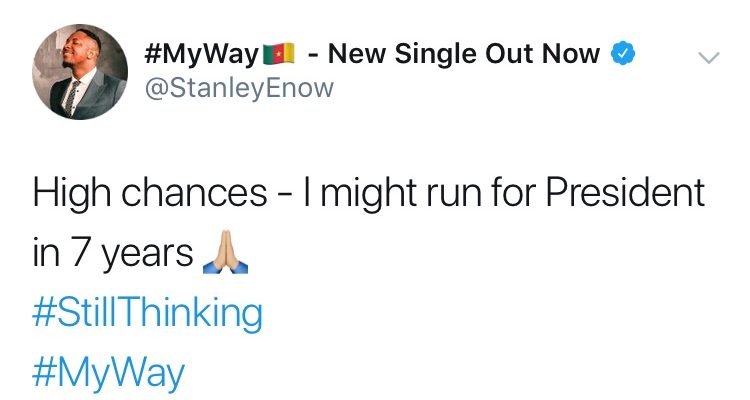Screen dimensions: 750x400
Task: Click the word "Out" in the display name
Action: pos(511,54)
